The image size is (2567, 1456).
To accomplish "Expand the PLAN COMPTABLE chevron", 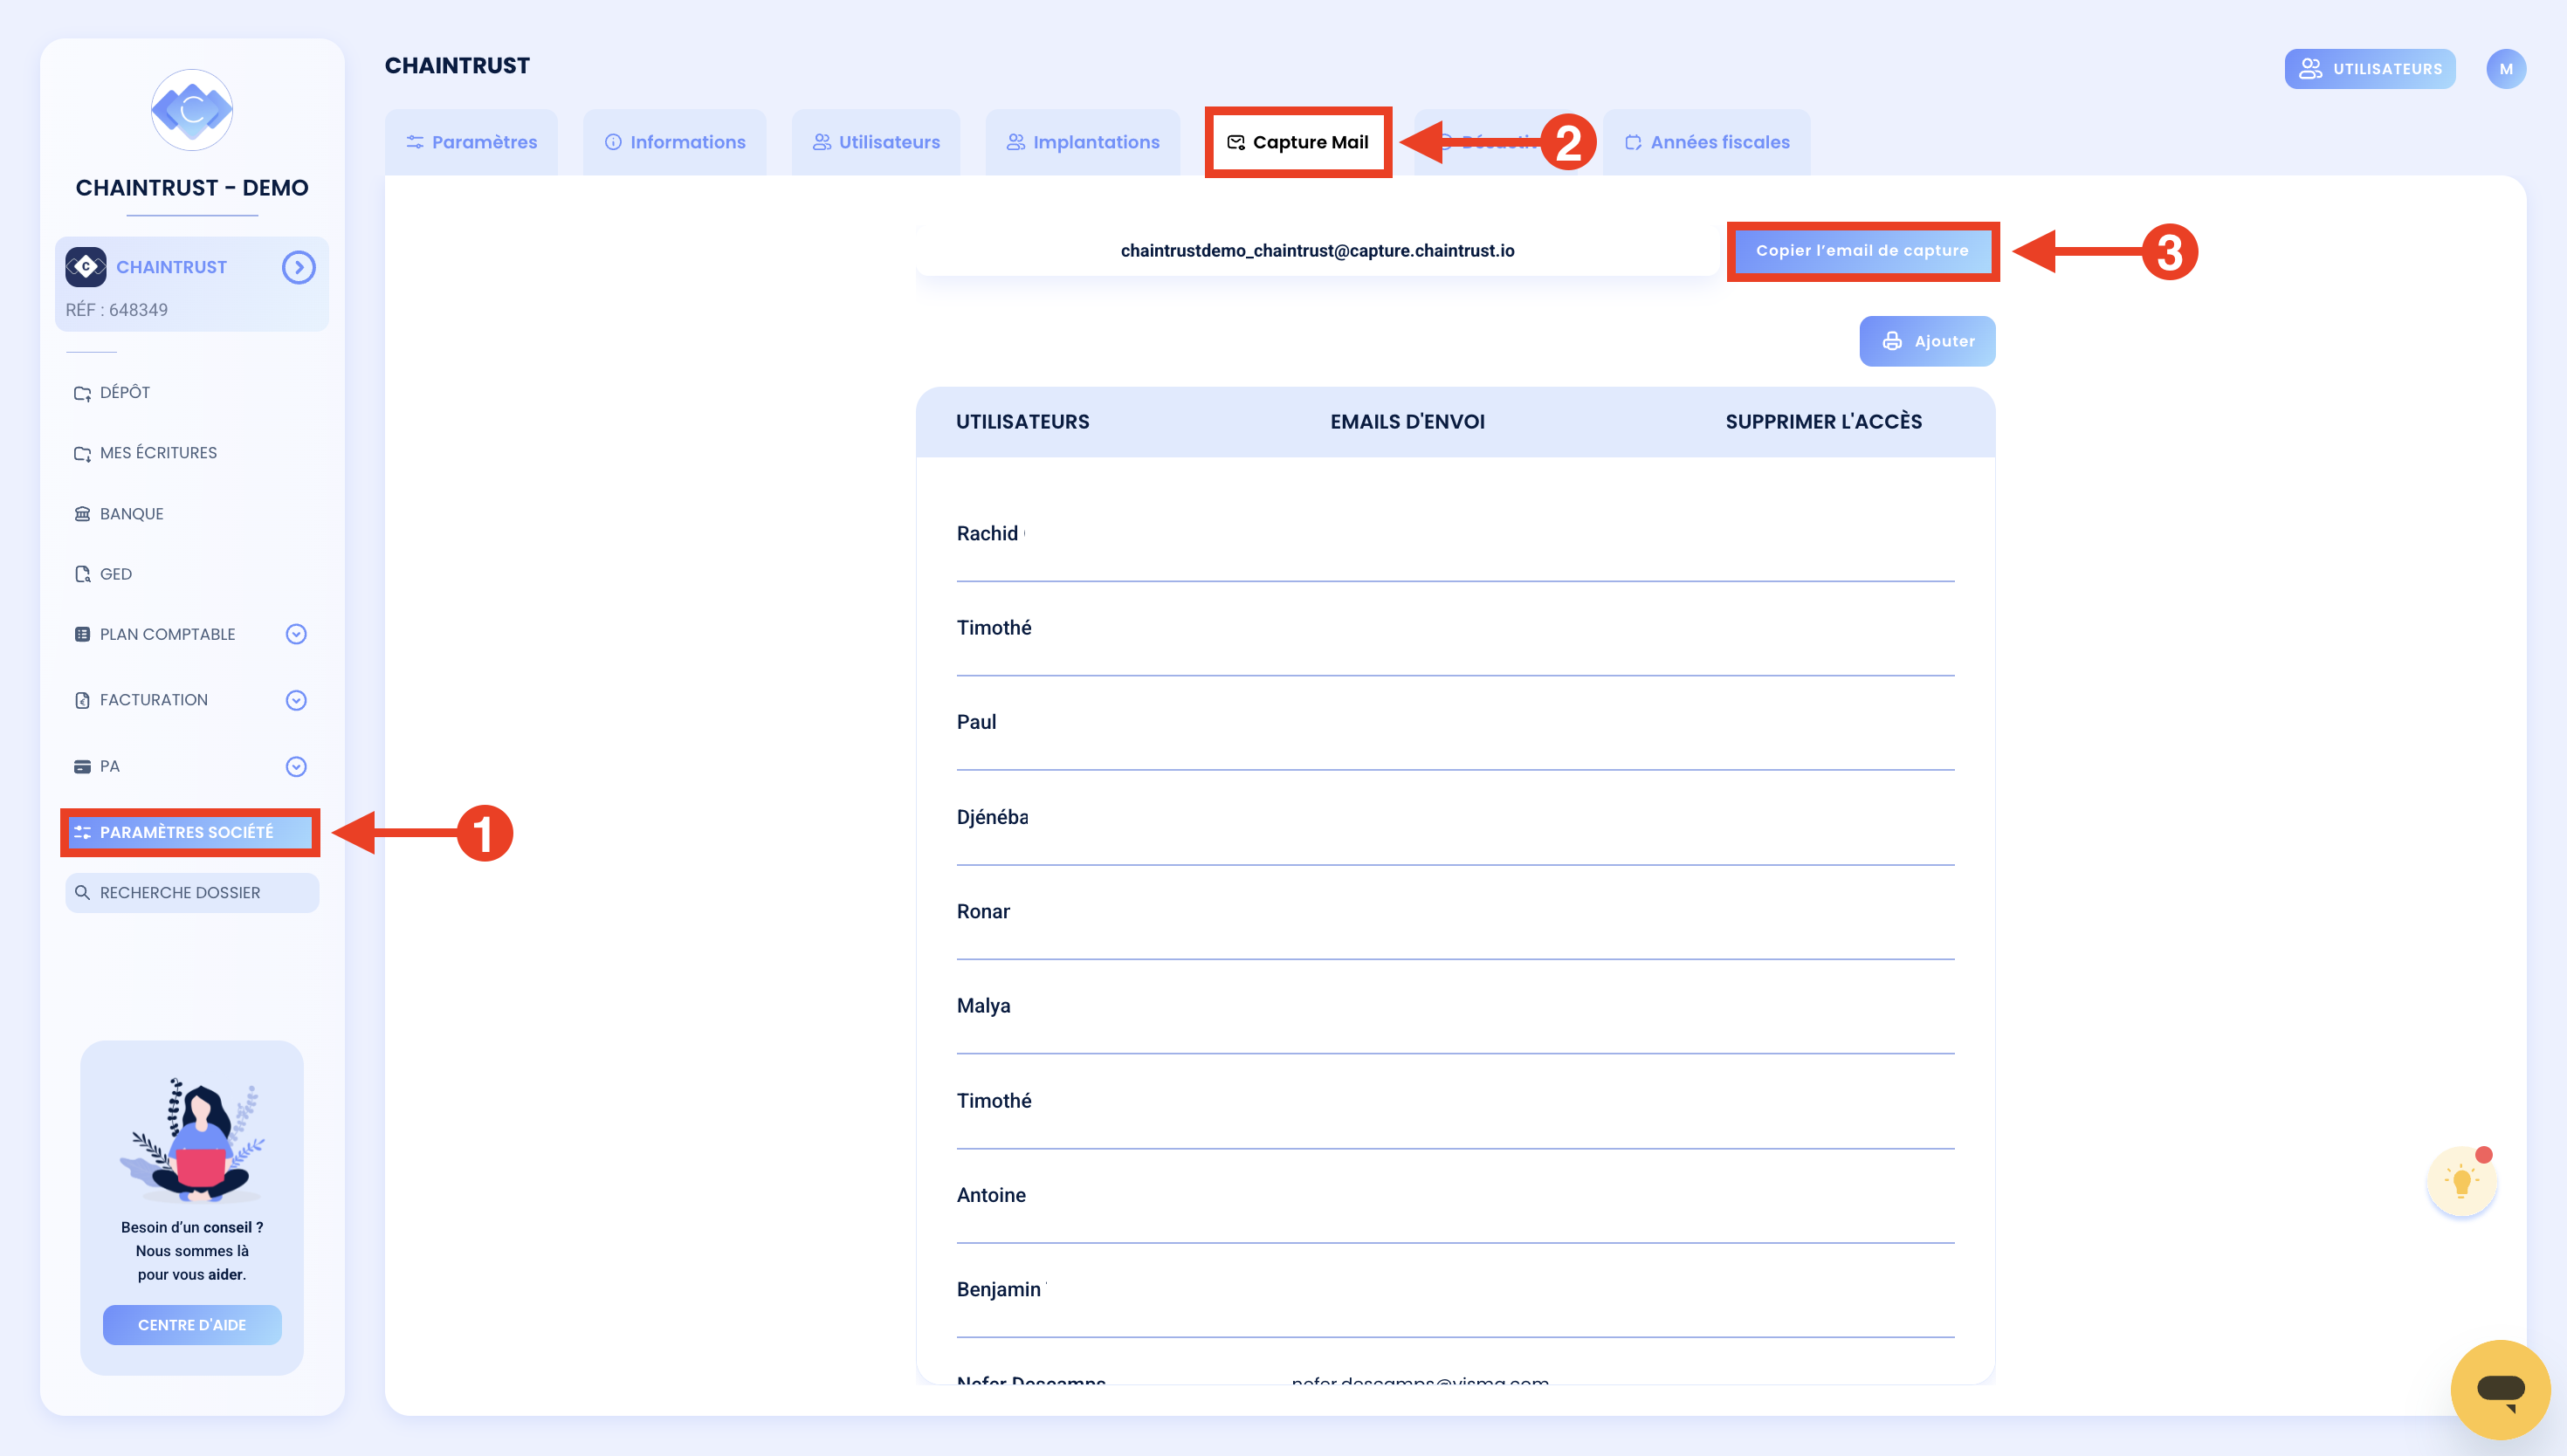I will [296, 634].
